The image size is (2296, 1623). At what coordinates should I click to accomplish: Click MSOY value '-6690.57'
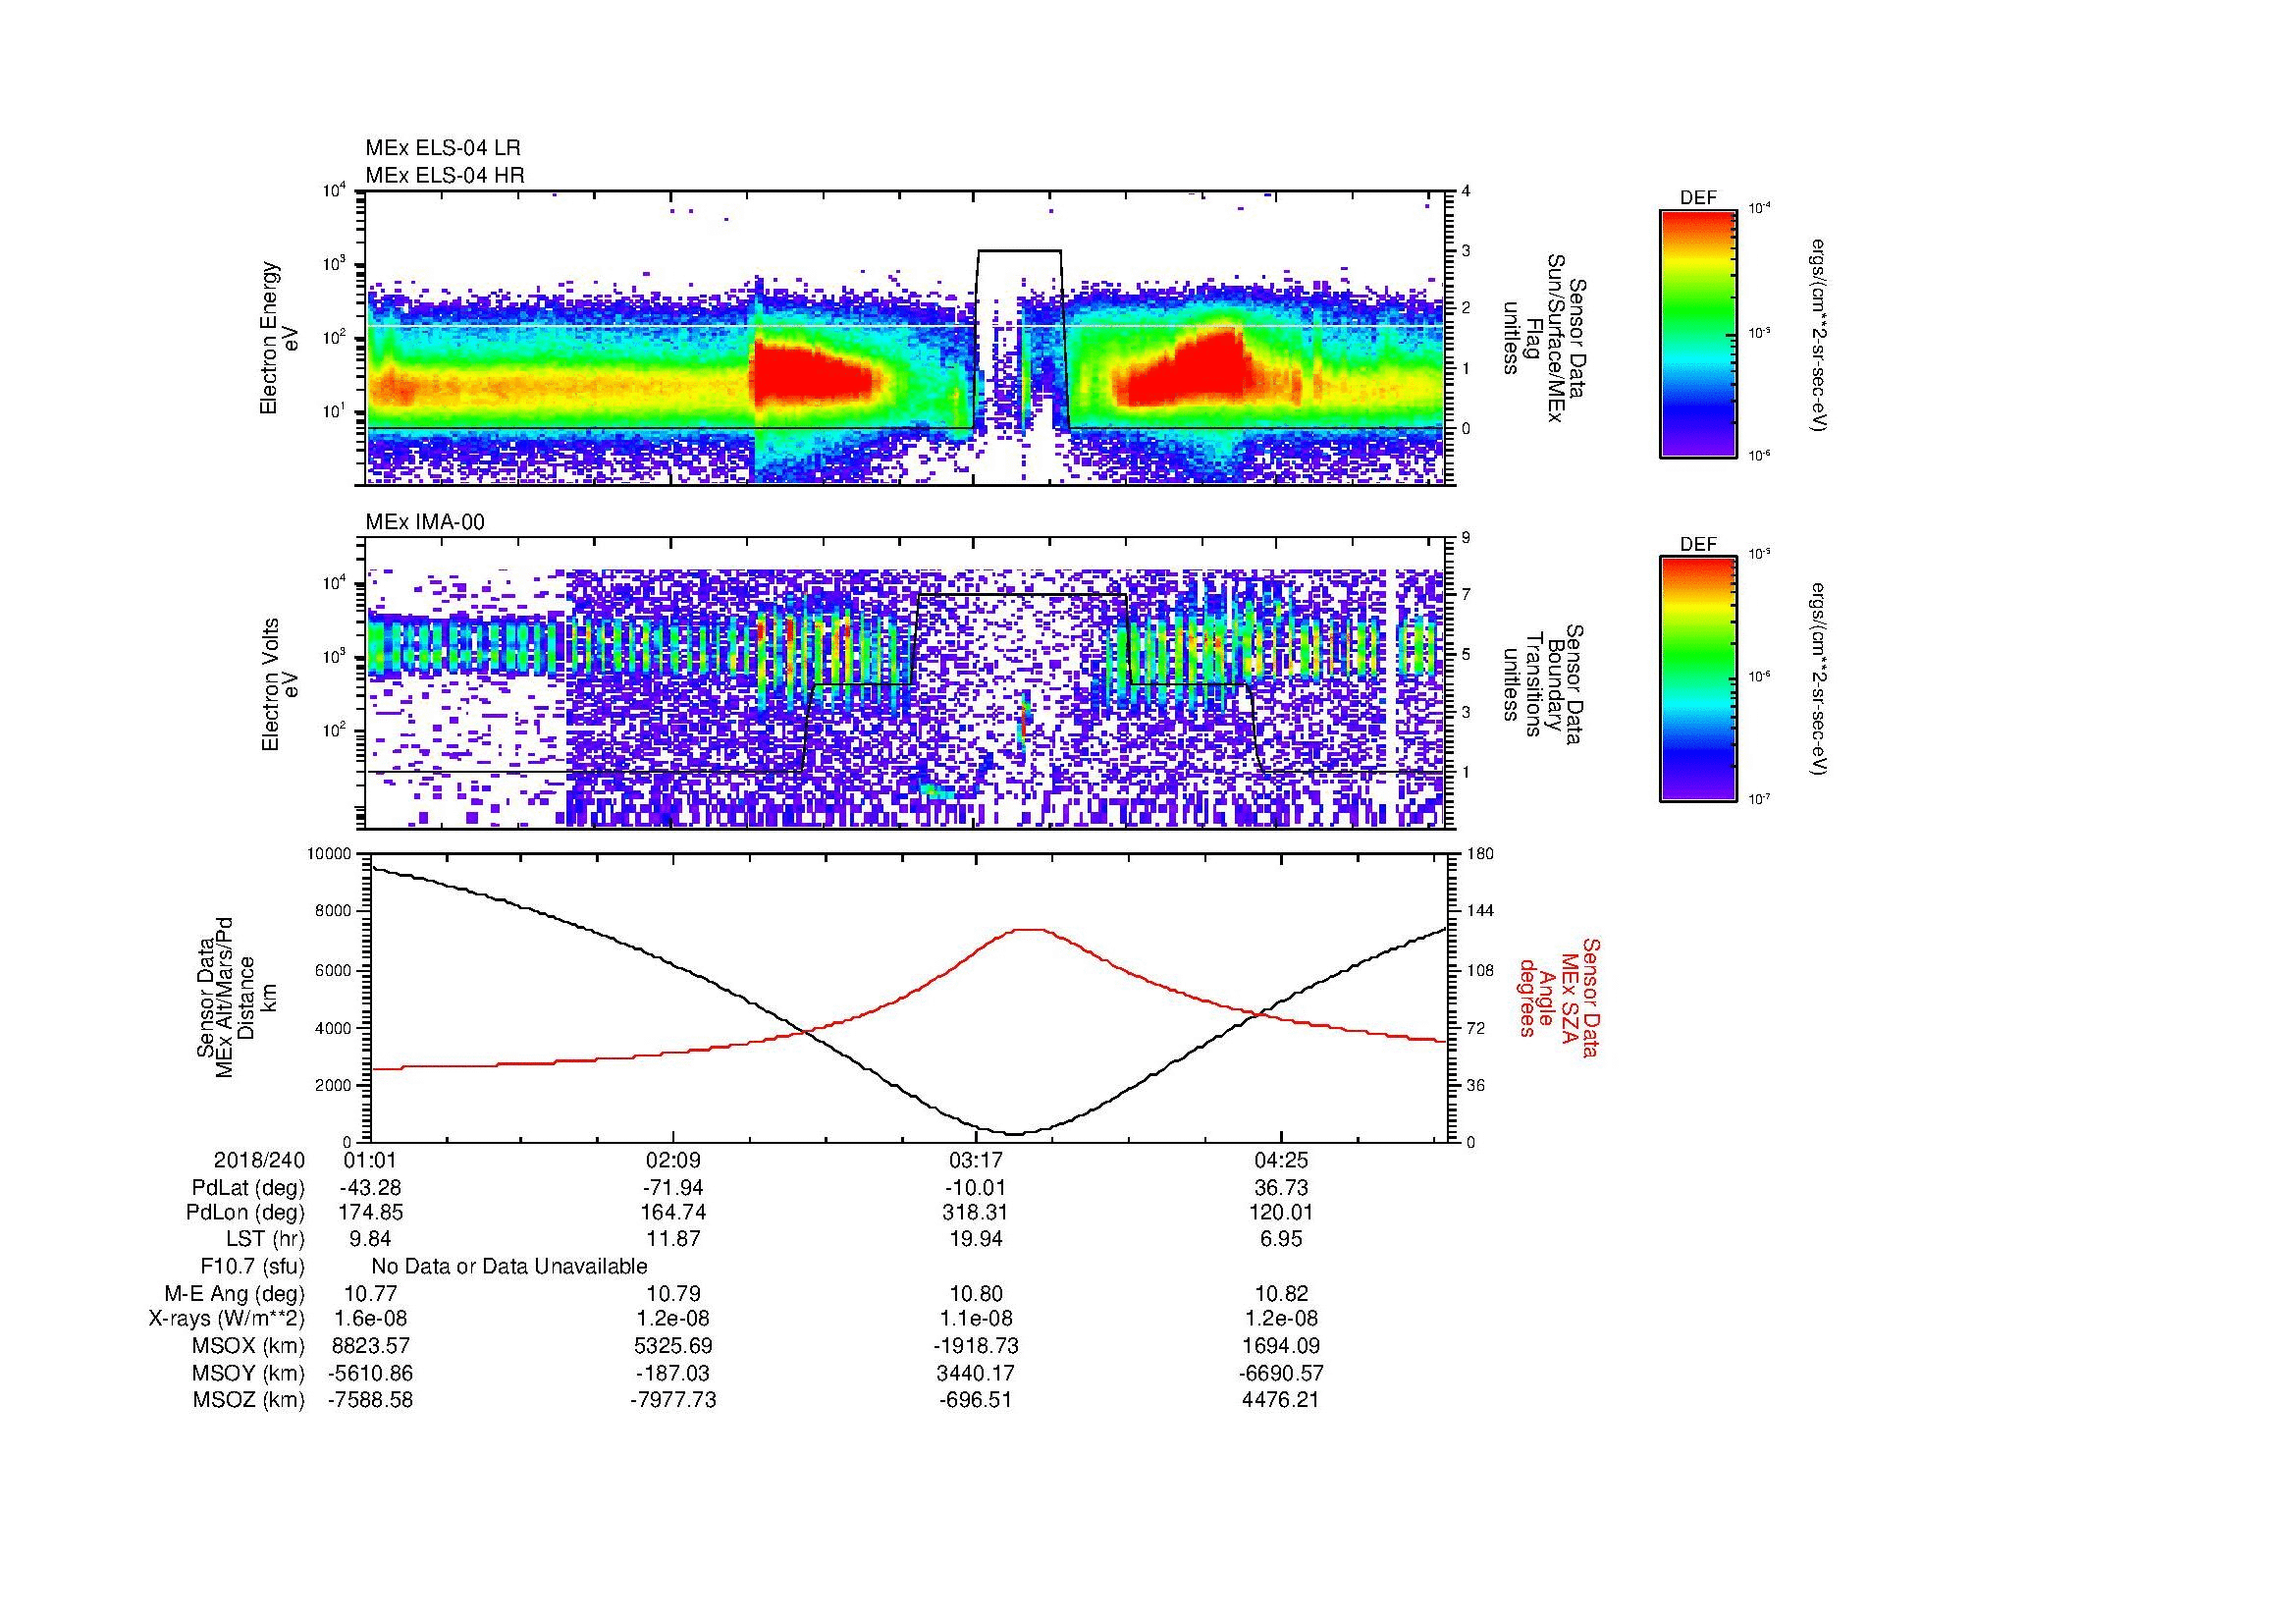tap(1281, 1373)
